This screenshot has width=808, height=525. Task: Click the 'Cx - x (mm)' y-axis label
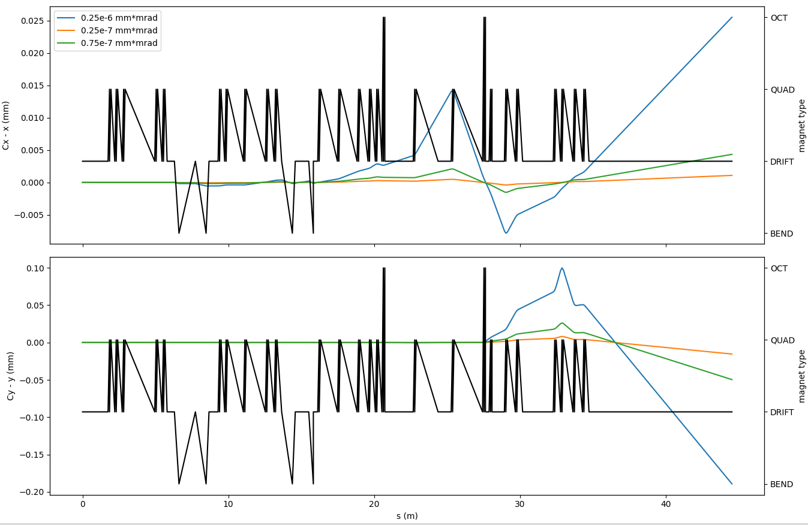[x=8, y=125]
